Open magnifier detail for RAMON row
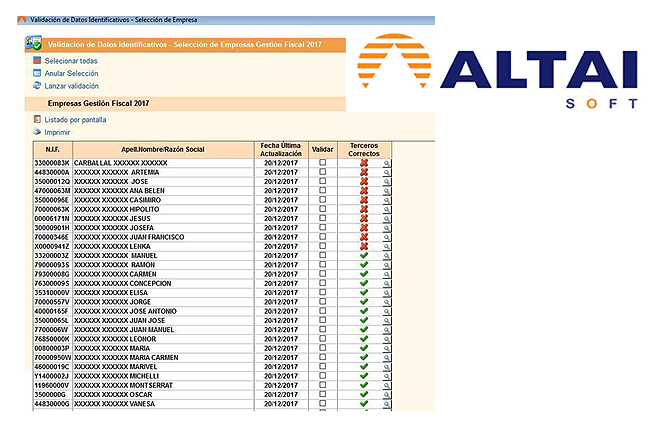The height and width of the screenshot is (425, 660). point(386,266)
